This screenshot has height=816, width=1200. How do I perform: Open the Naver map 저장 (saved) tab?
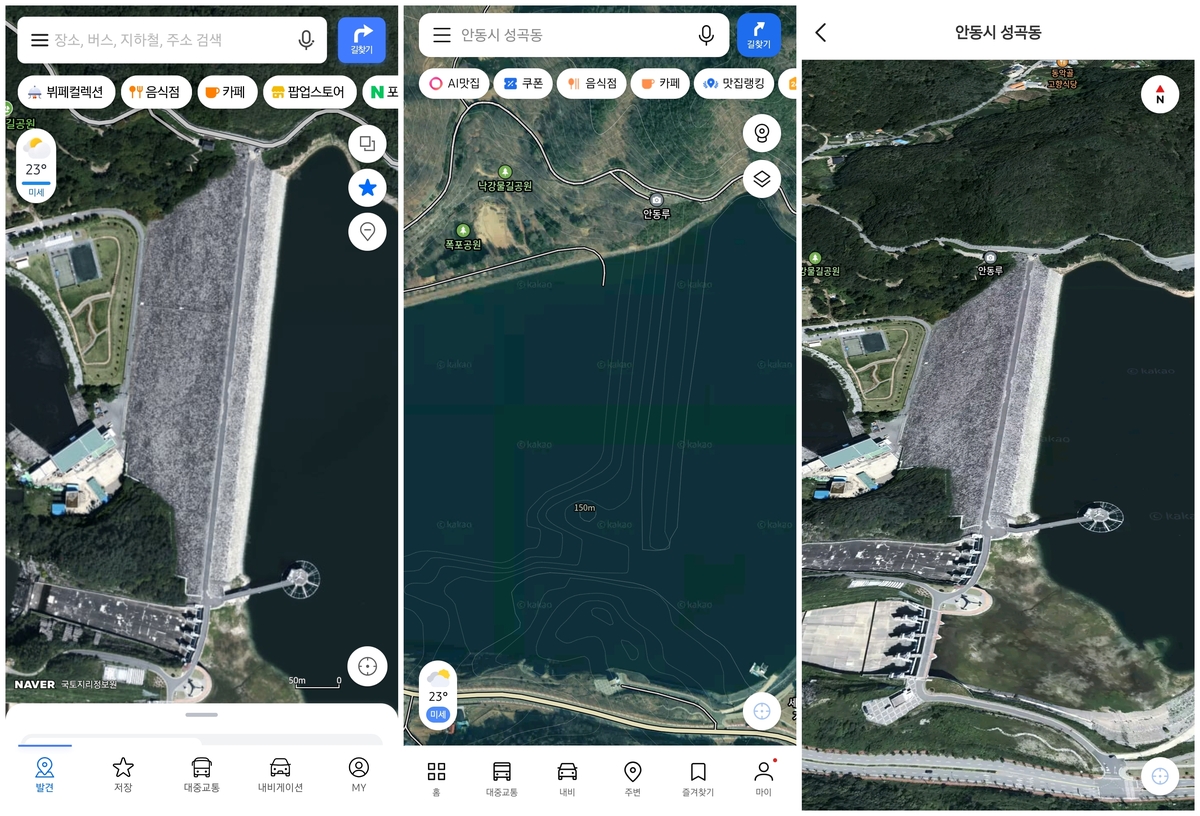tap(123, 775)
